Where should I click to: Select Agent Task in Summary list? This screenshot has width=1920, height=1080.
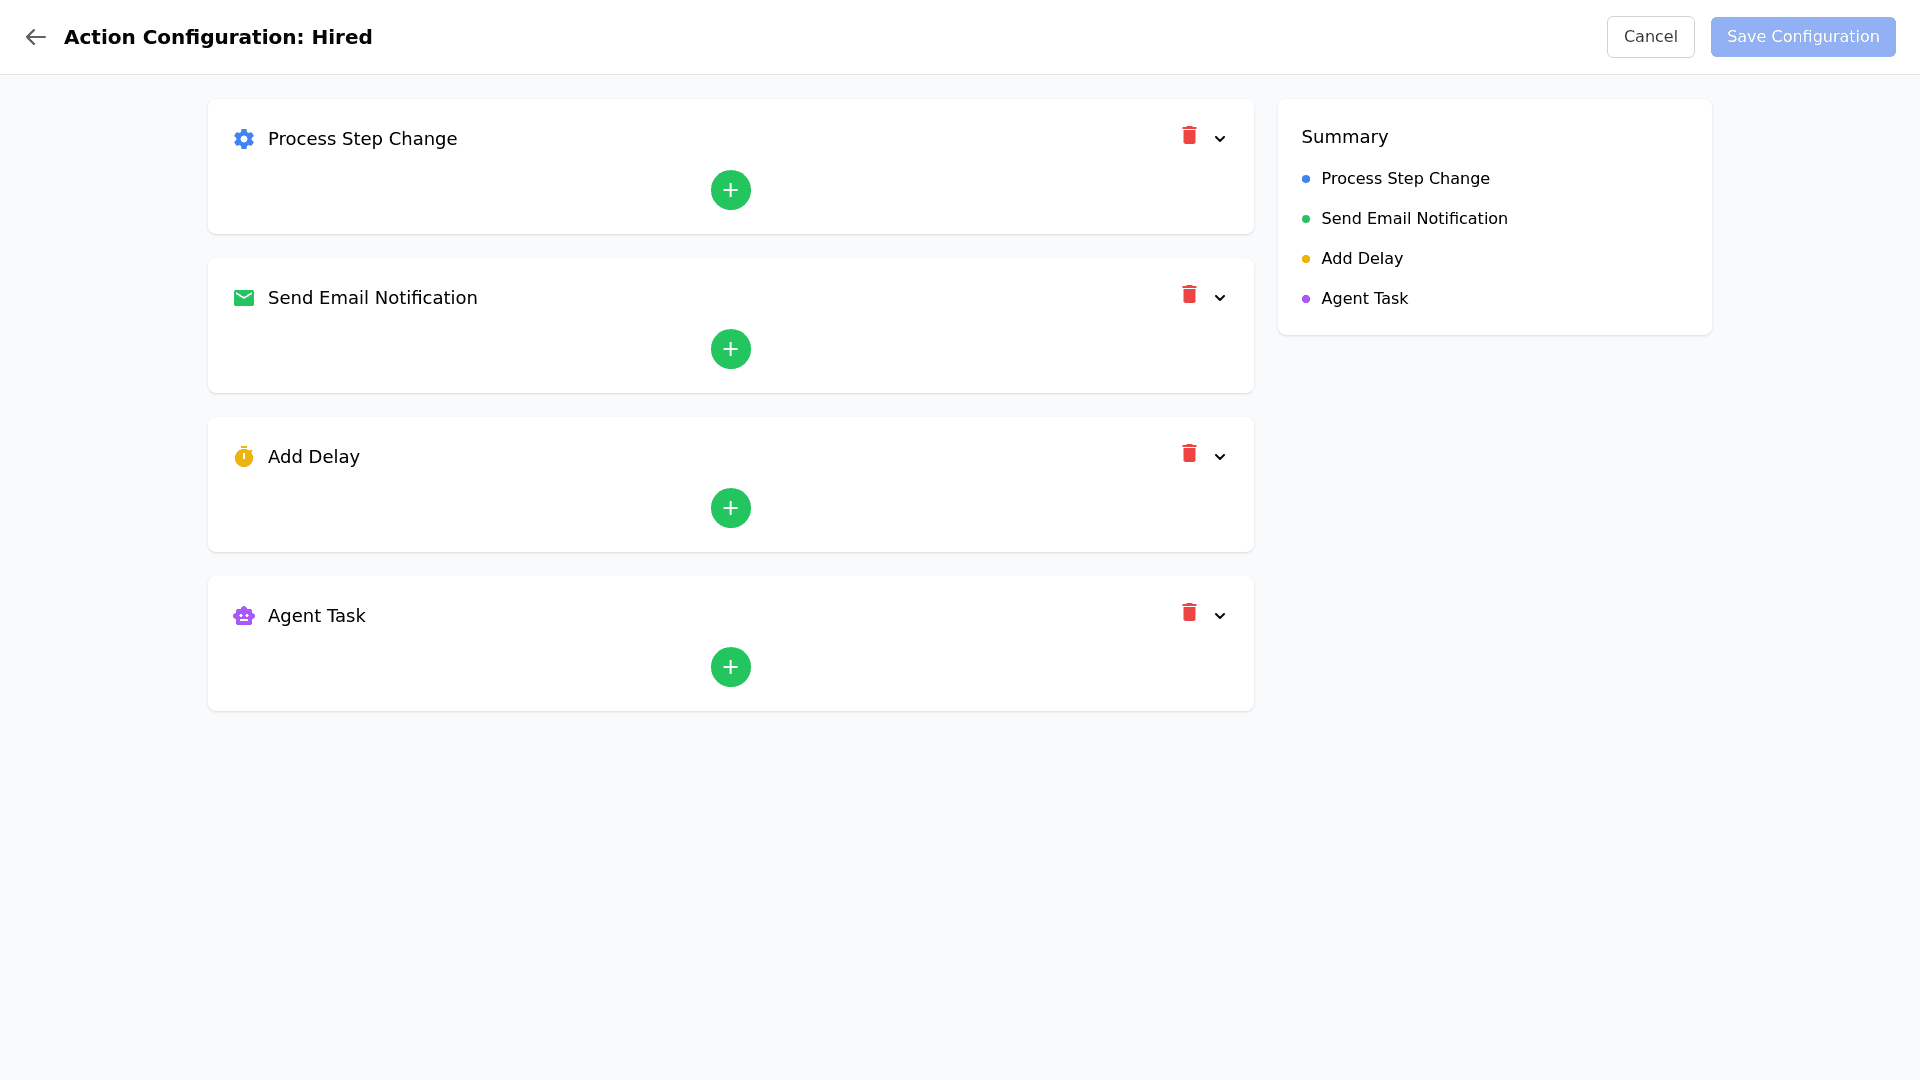1363,299
